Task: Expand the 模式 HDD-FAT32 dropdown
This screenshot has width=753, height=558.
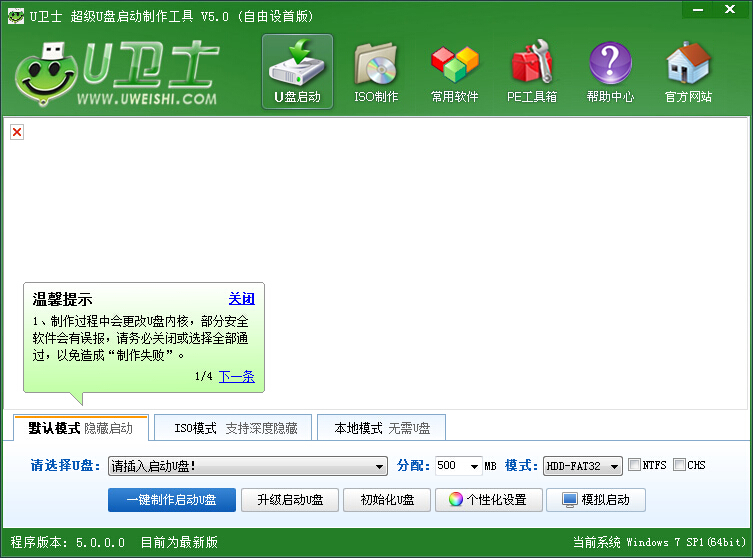Action: [x=583, y=466]
